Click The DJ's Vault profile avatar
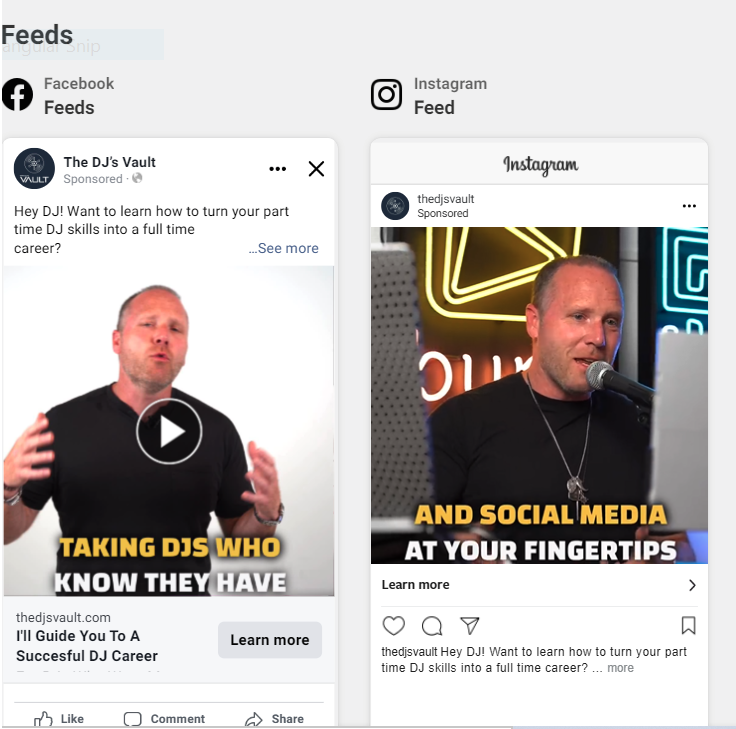 coord(34,169)
